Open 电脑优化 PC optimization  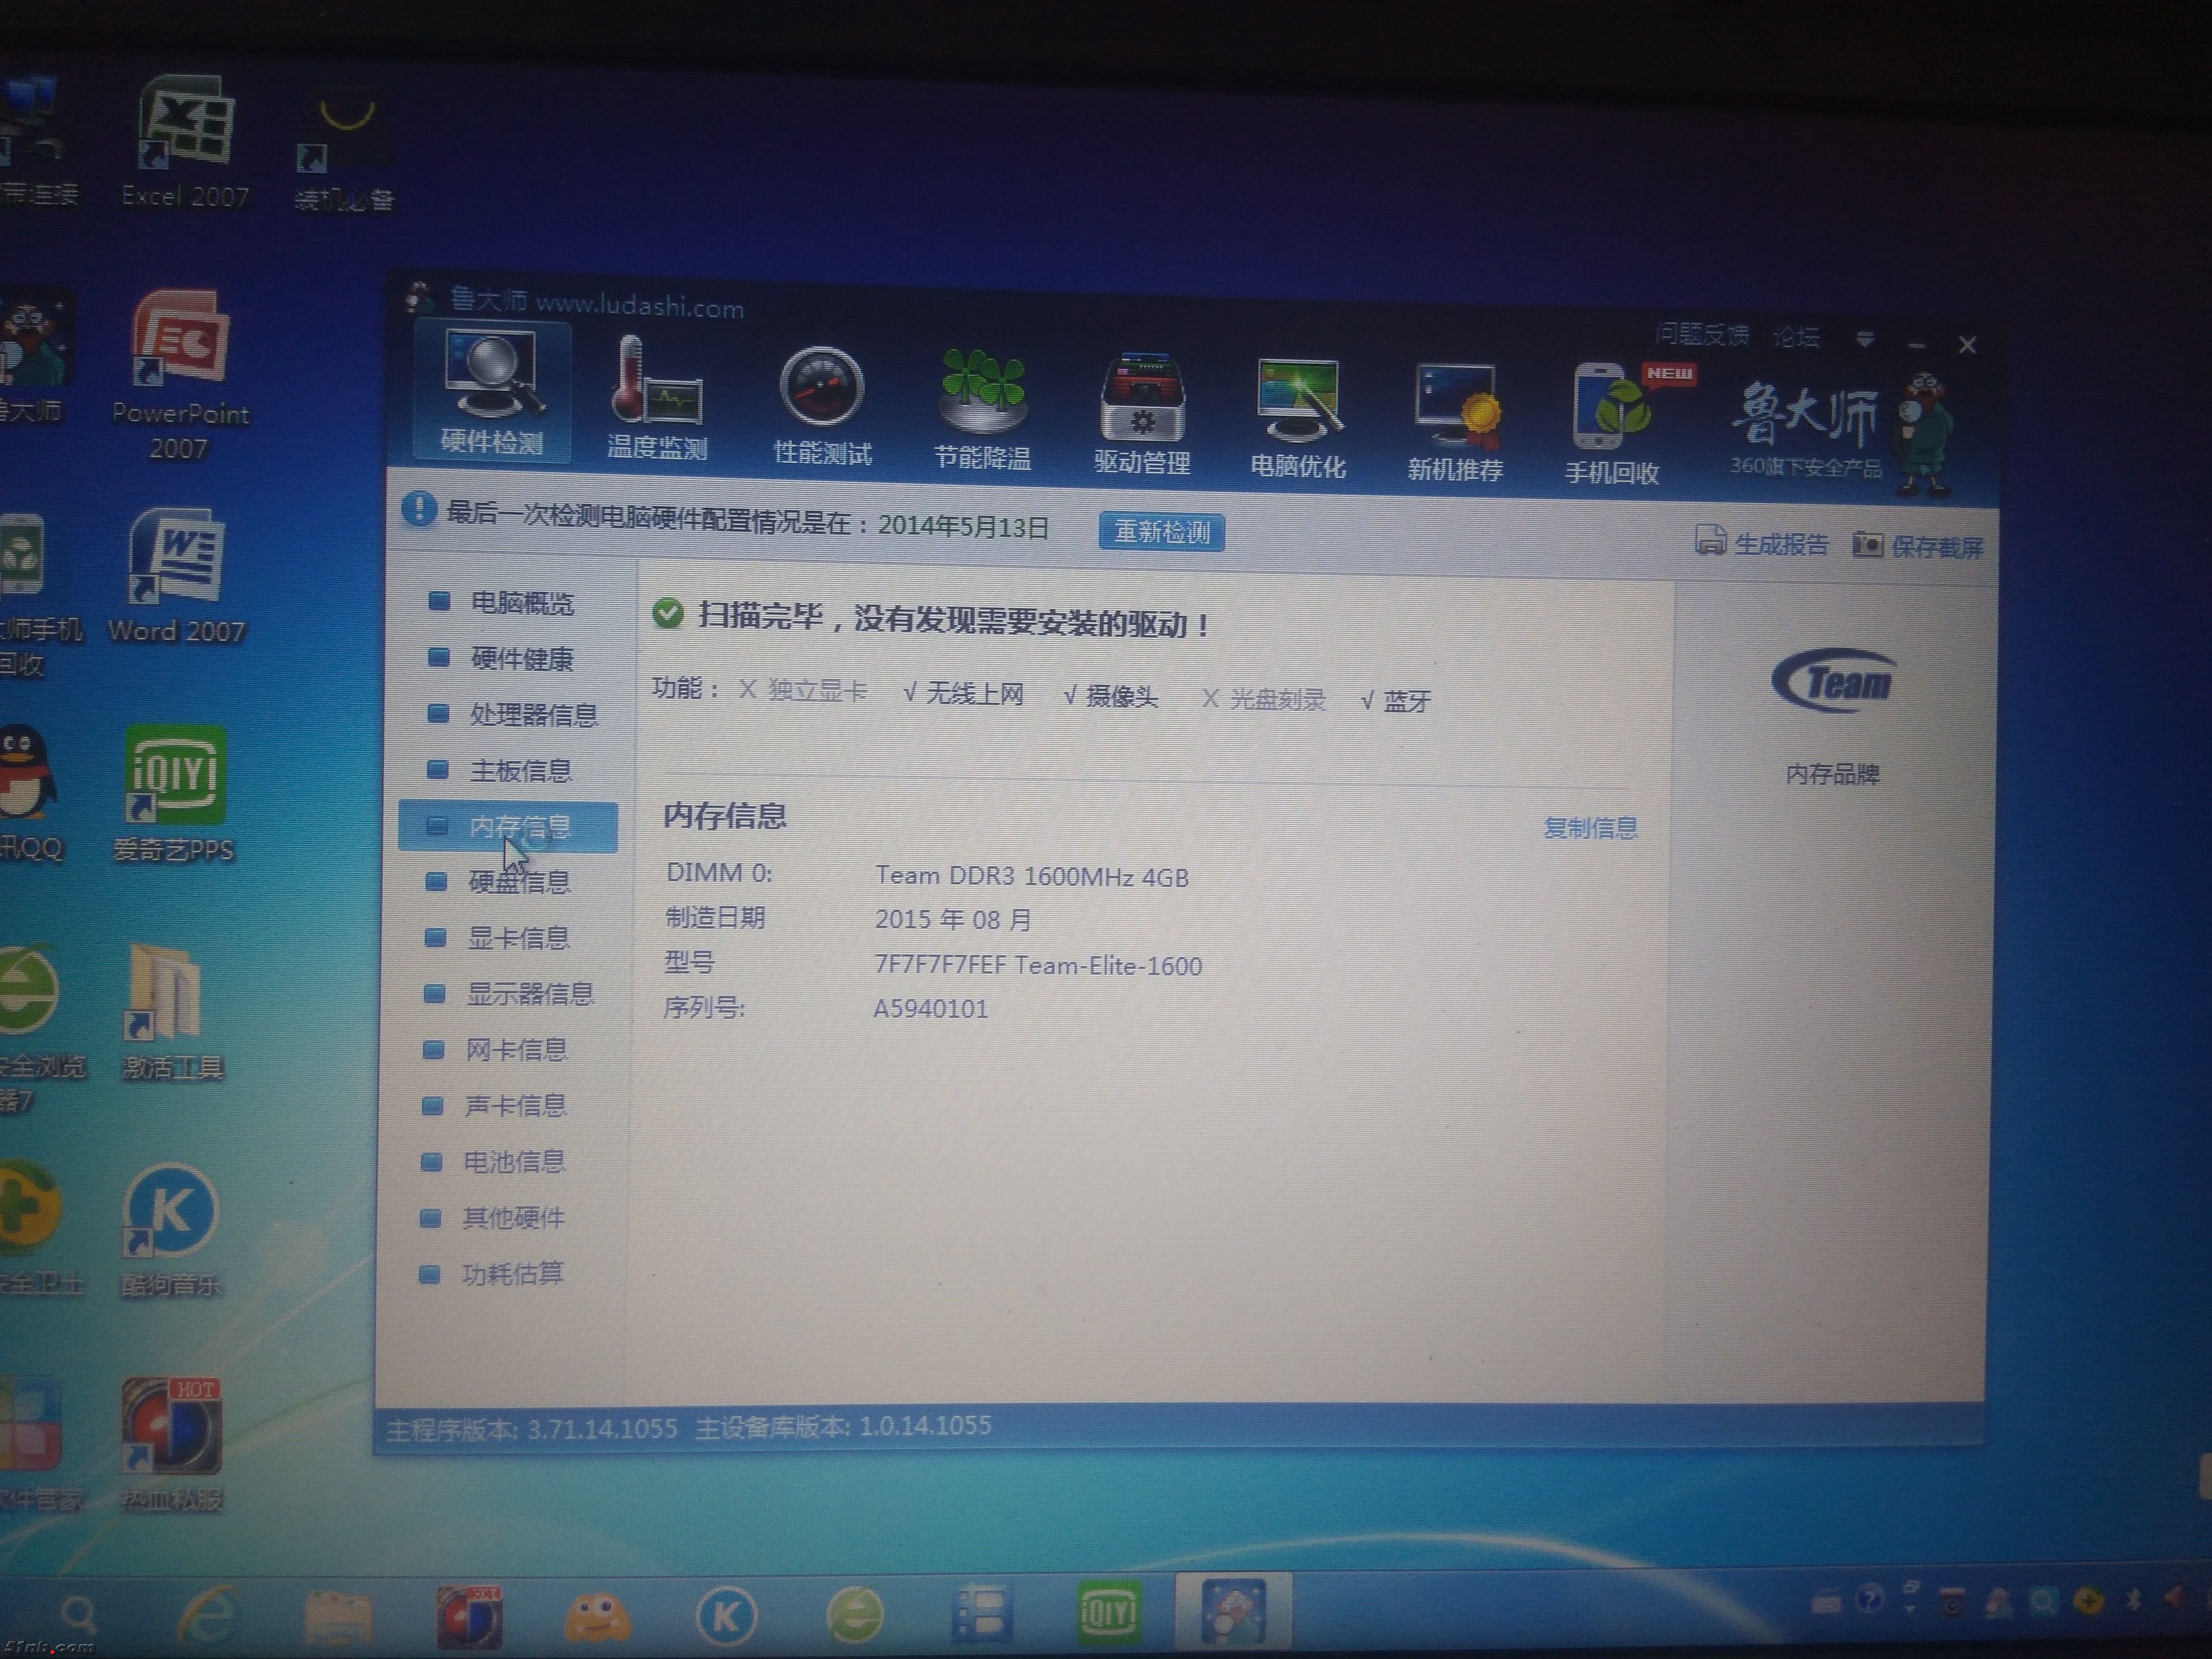coord(1298,420)
